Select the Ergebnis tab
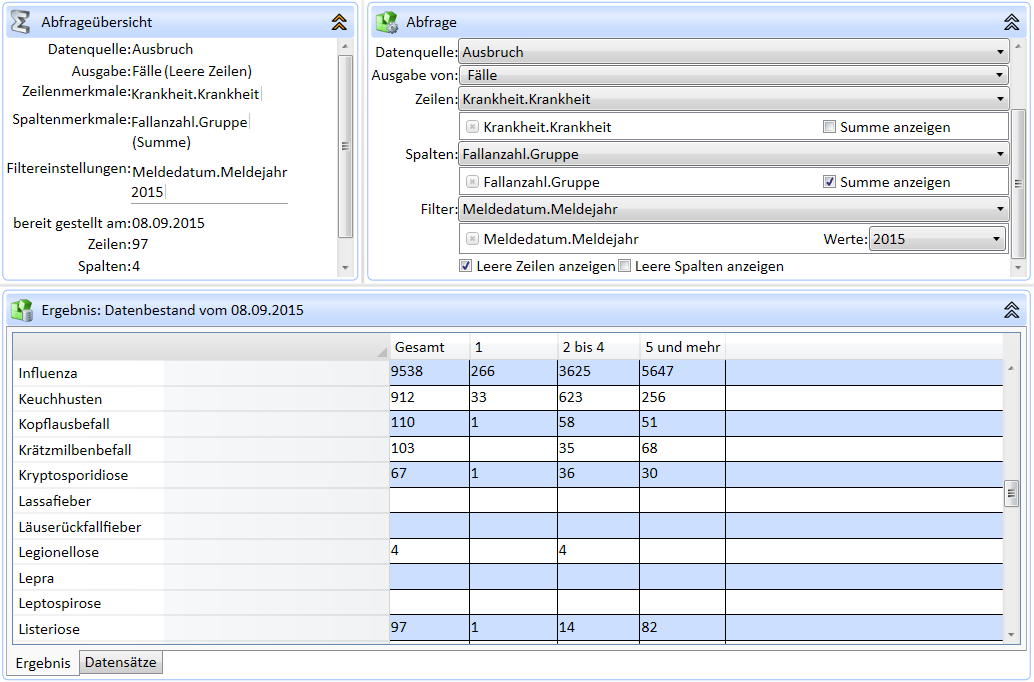1034x682 pixels. [43, 663]
